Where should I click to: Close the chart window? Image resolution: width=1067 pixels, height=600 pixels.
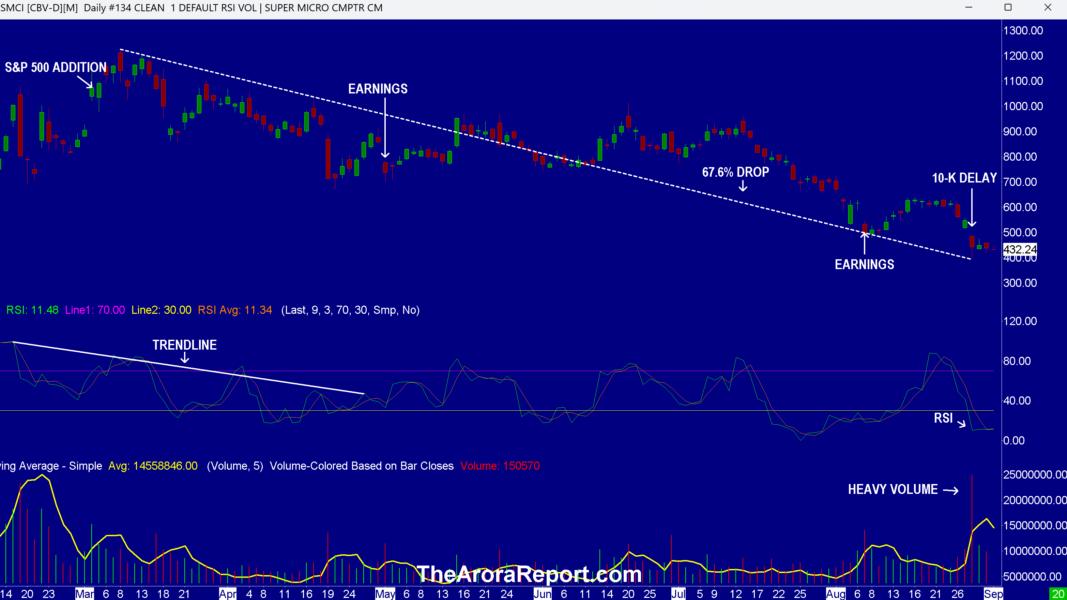(x=1047, y=7)
